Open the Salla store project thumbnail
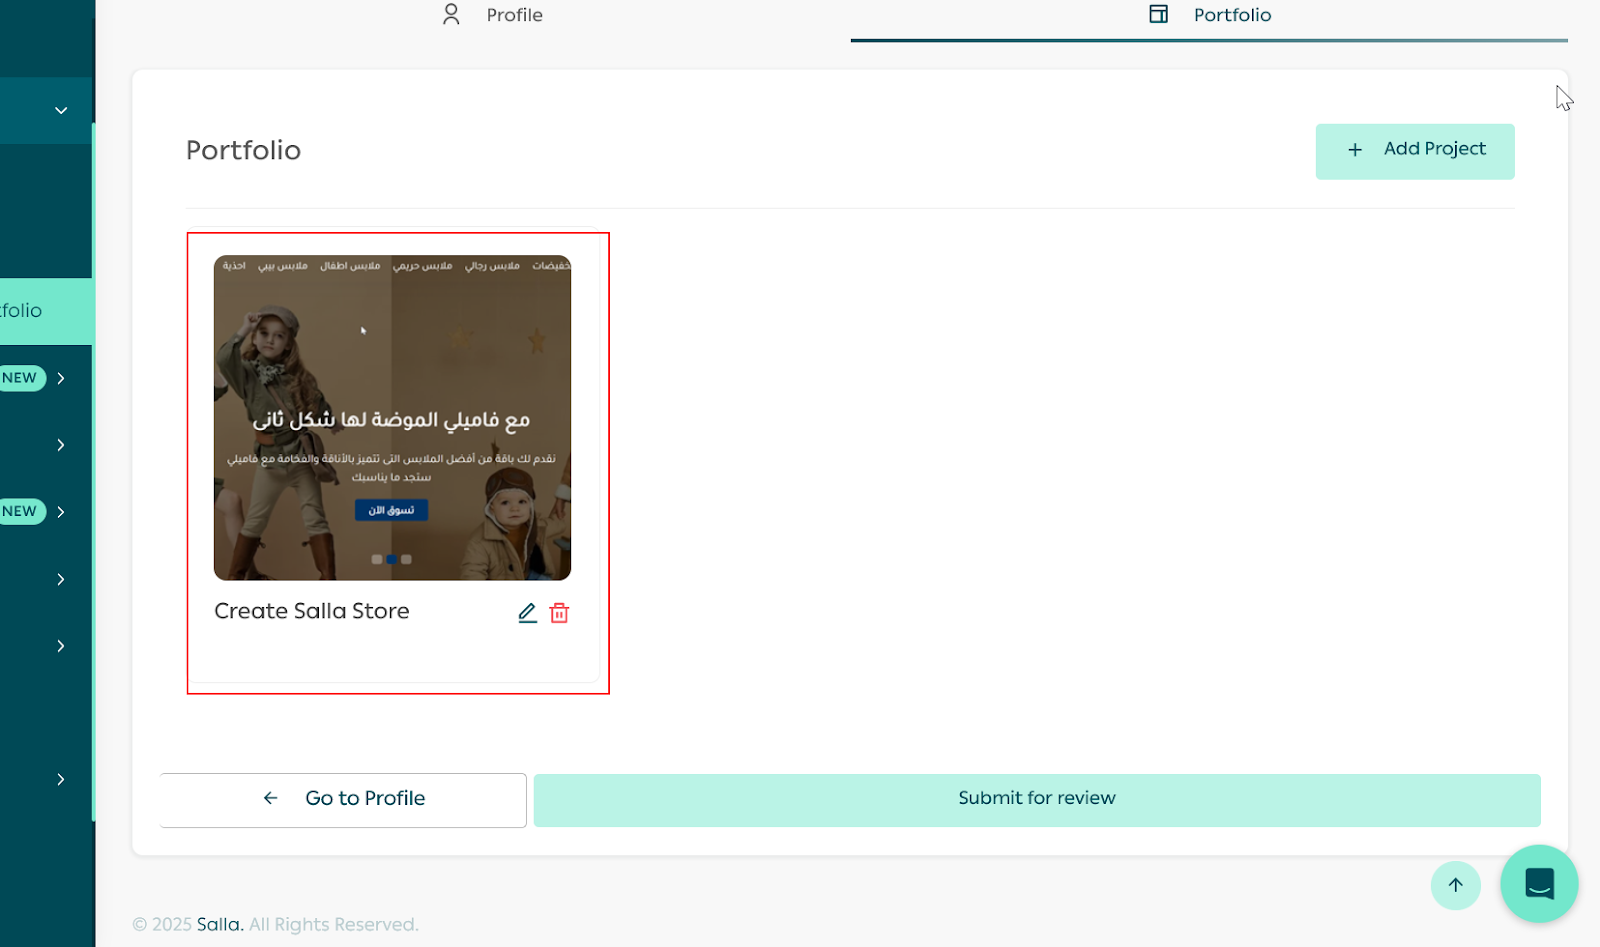Screen dimensions: 1600x947 (x=392, y=417)
